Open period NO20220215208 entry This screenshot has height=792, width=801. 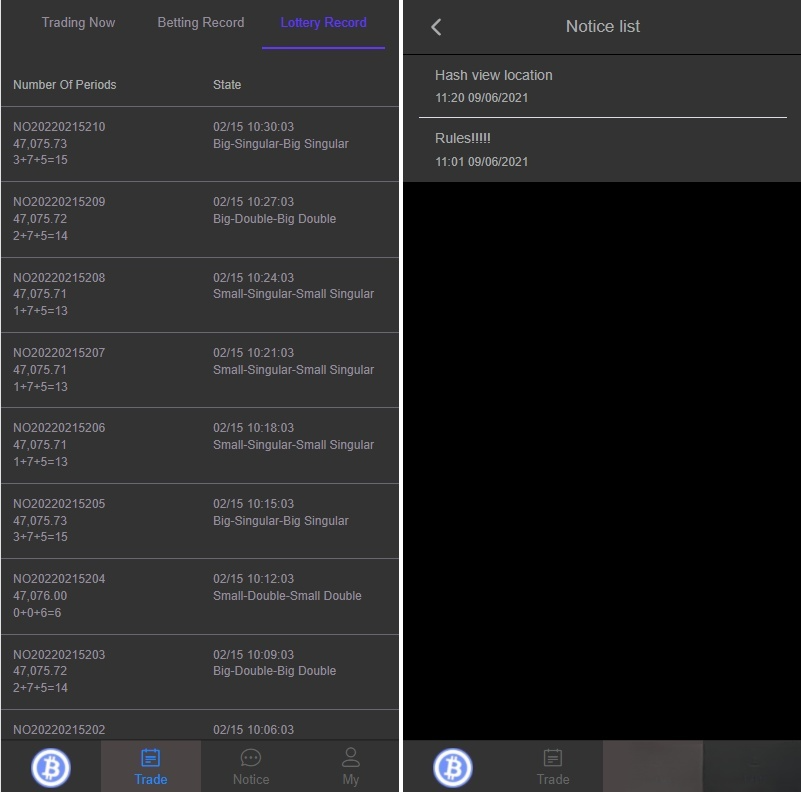click(199, 294)
